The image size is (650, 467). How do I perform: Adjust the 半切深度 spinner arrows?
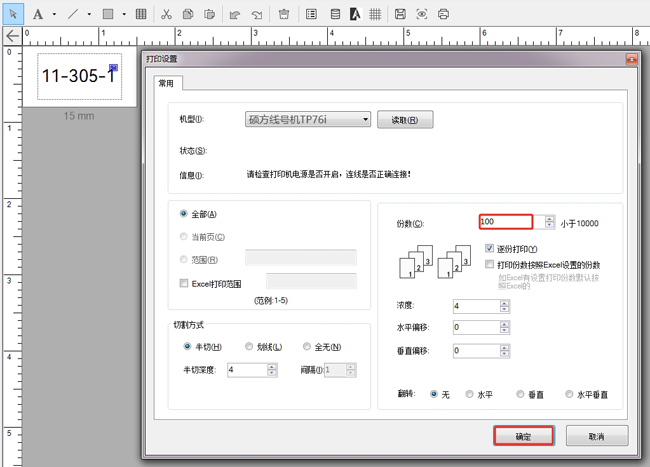pyautogui.click(x=272, y=370)
